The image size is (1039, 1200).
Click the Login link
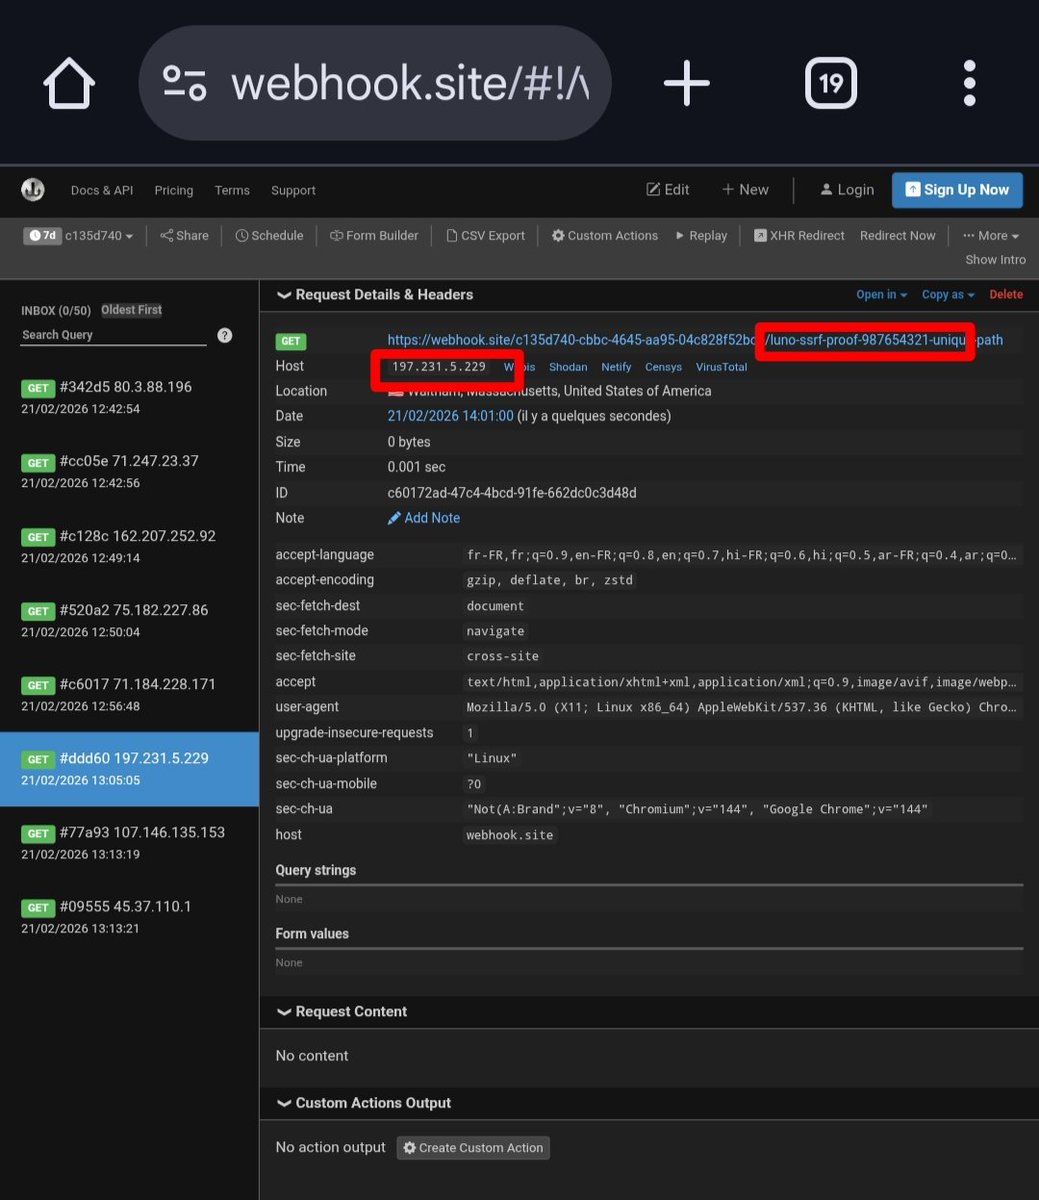coord(847,189)
